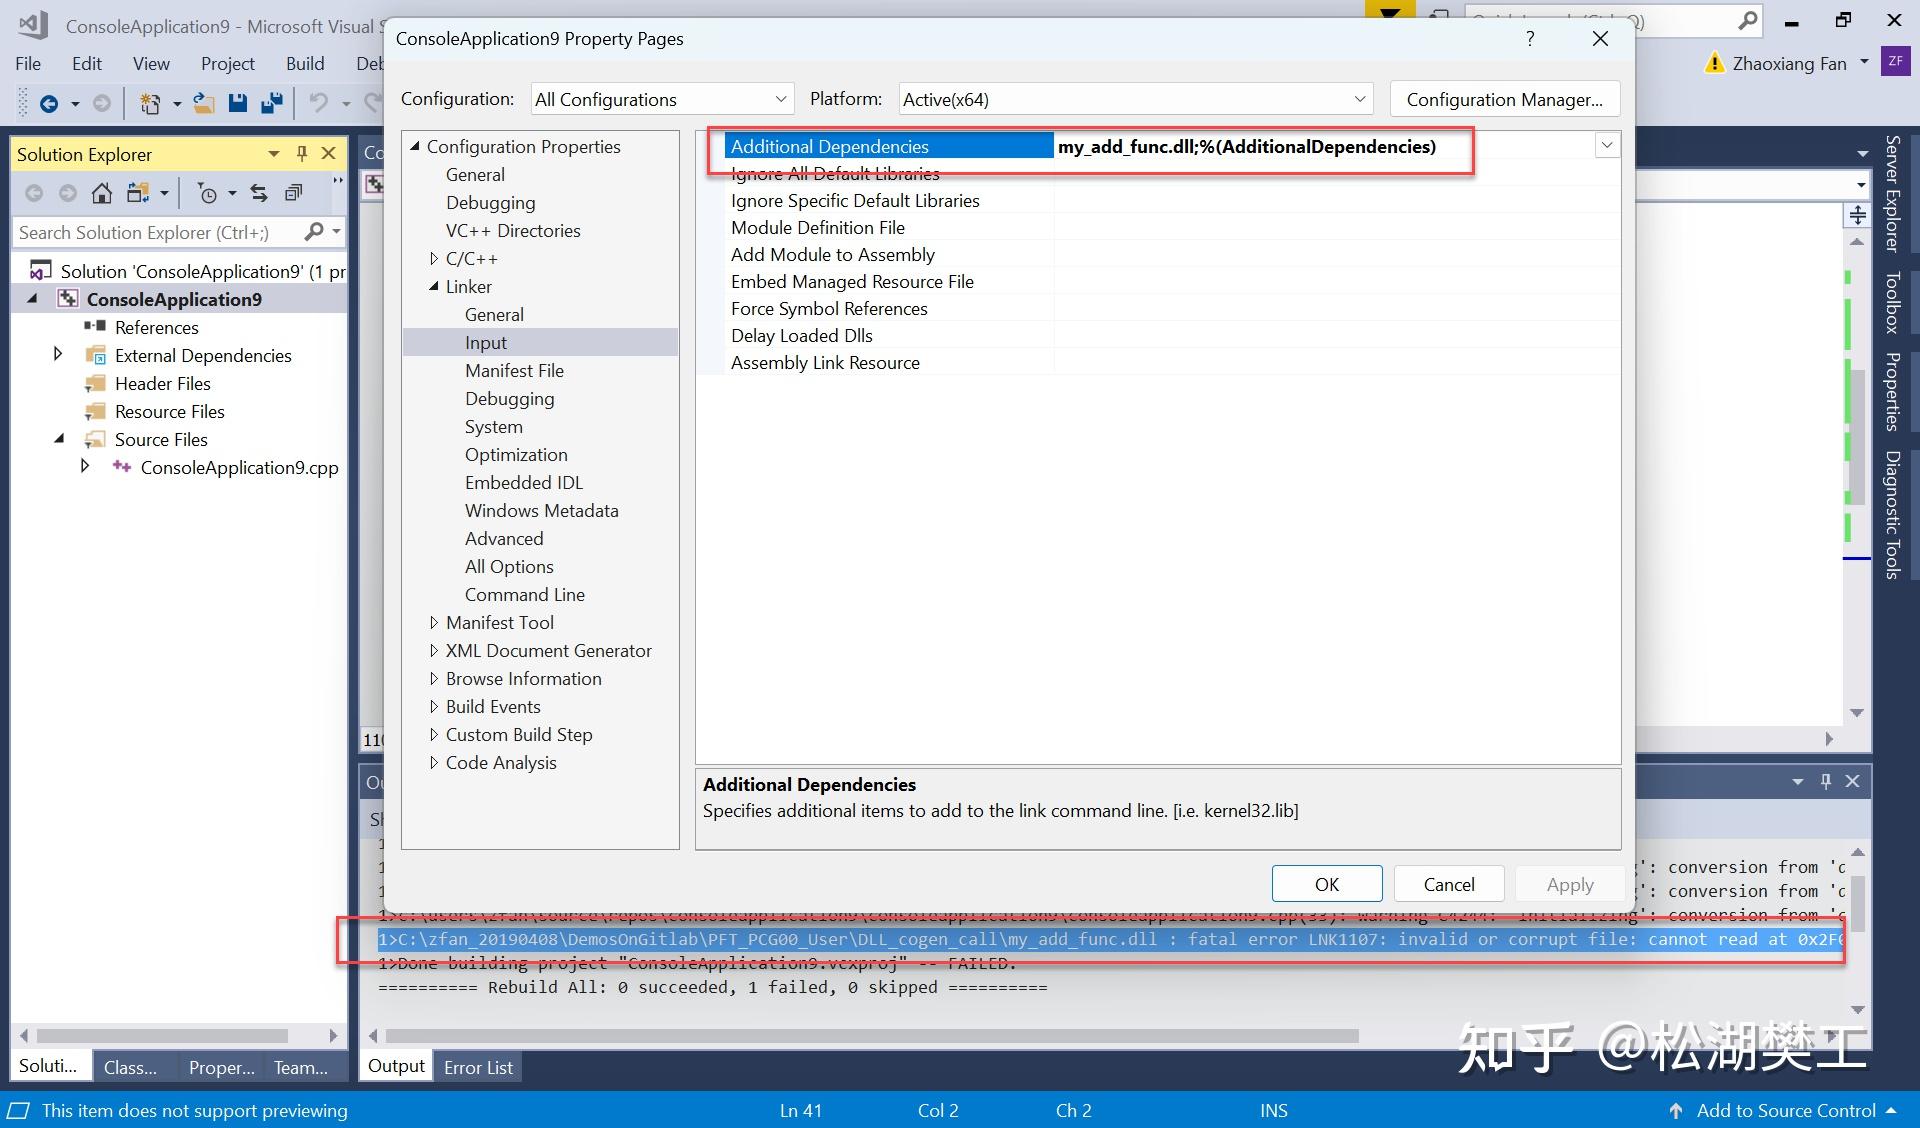Collapse the Linker tree node
Screen dimensions: 1920x1128
tap(434, 287)
